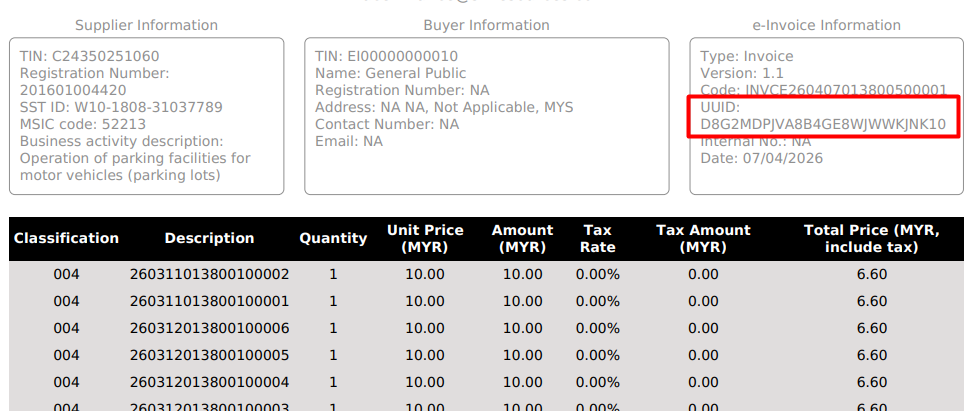The image size is (976, 411).
Task: Click the highlighted UUID value D8G2MDPJVA8B4GE8WJWWKJNK10
Action: [822, 124]
